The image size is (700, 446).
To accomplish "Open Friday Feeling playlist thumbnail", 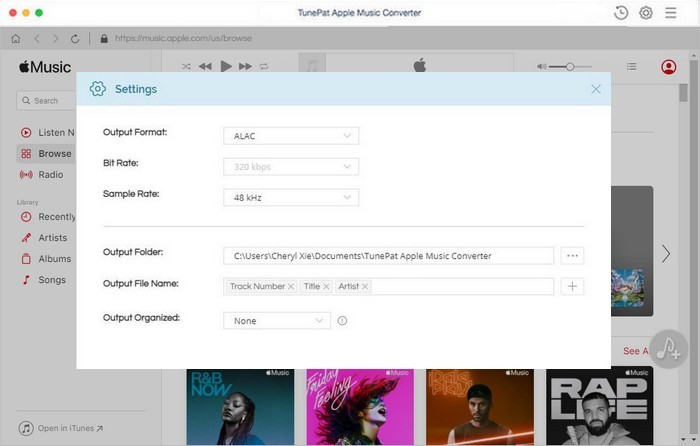I will pos(360,407).
